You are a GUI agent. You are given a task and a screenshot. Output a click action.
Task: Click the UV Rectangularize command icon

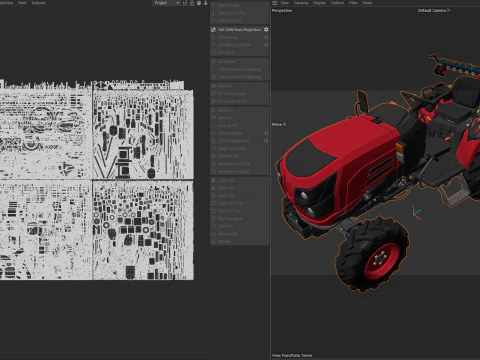pos(213,141)
